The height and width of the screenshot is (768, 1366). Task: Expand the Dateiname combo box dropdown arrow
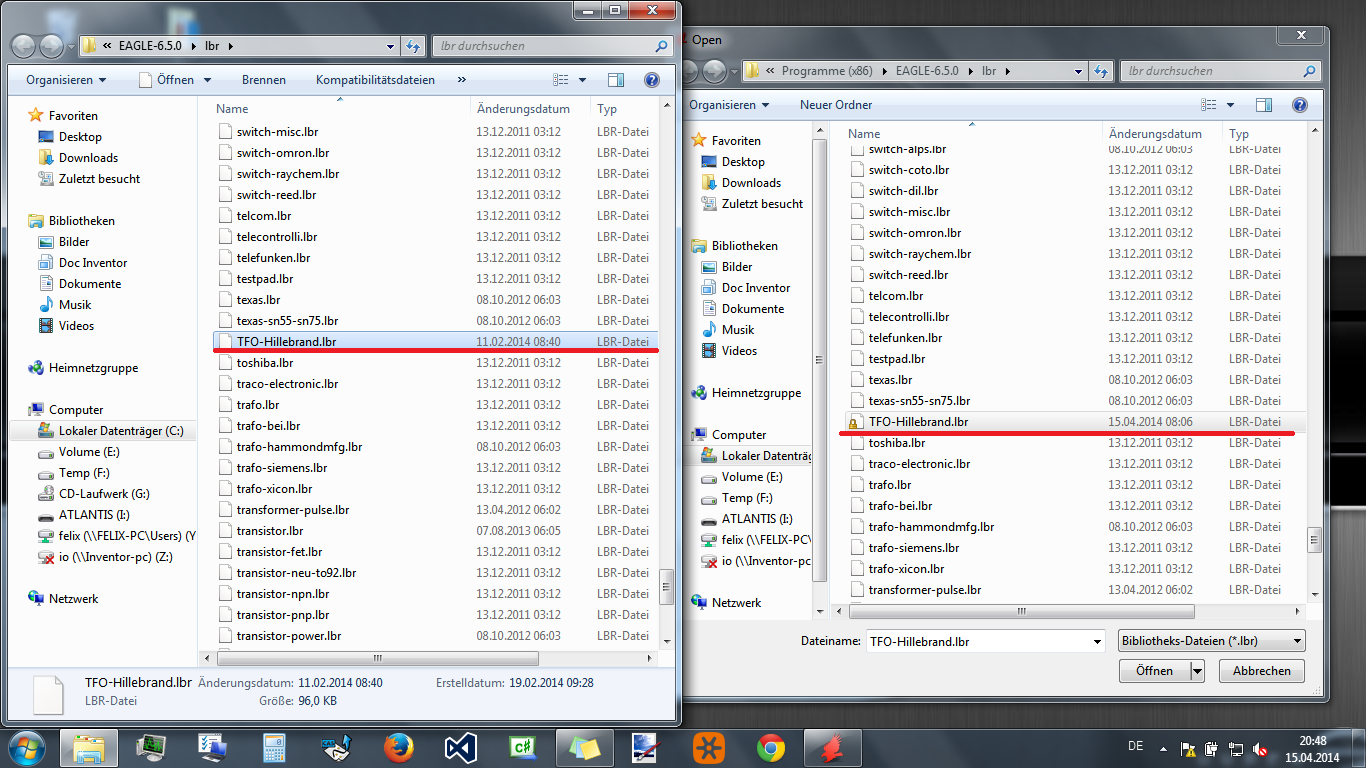click(x=1096, y=641)
